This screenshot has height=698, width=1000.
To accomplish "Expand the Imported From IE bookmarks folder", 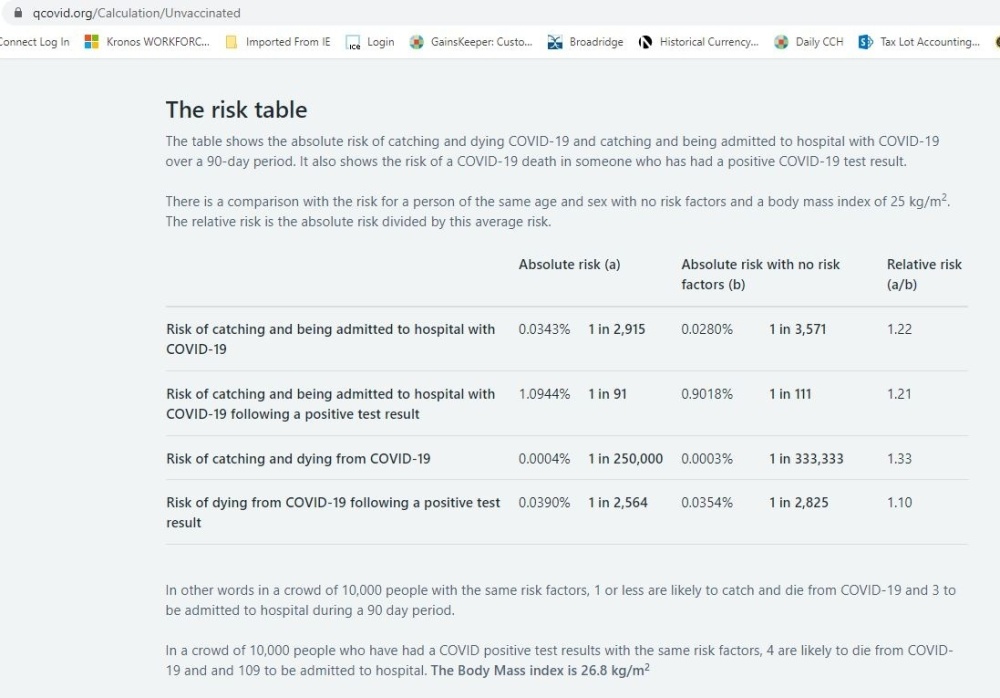I will (x=287, y=42).
